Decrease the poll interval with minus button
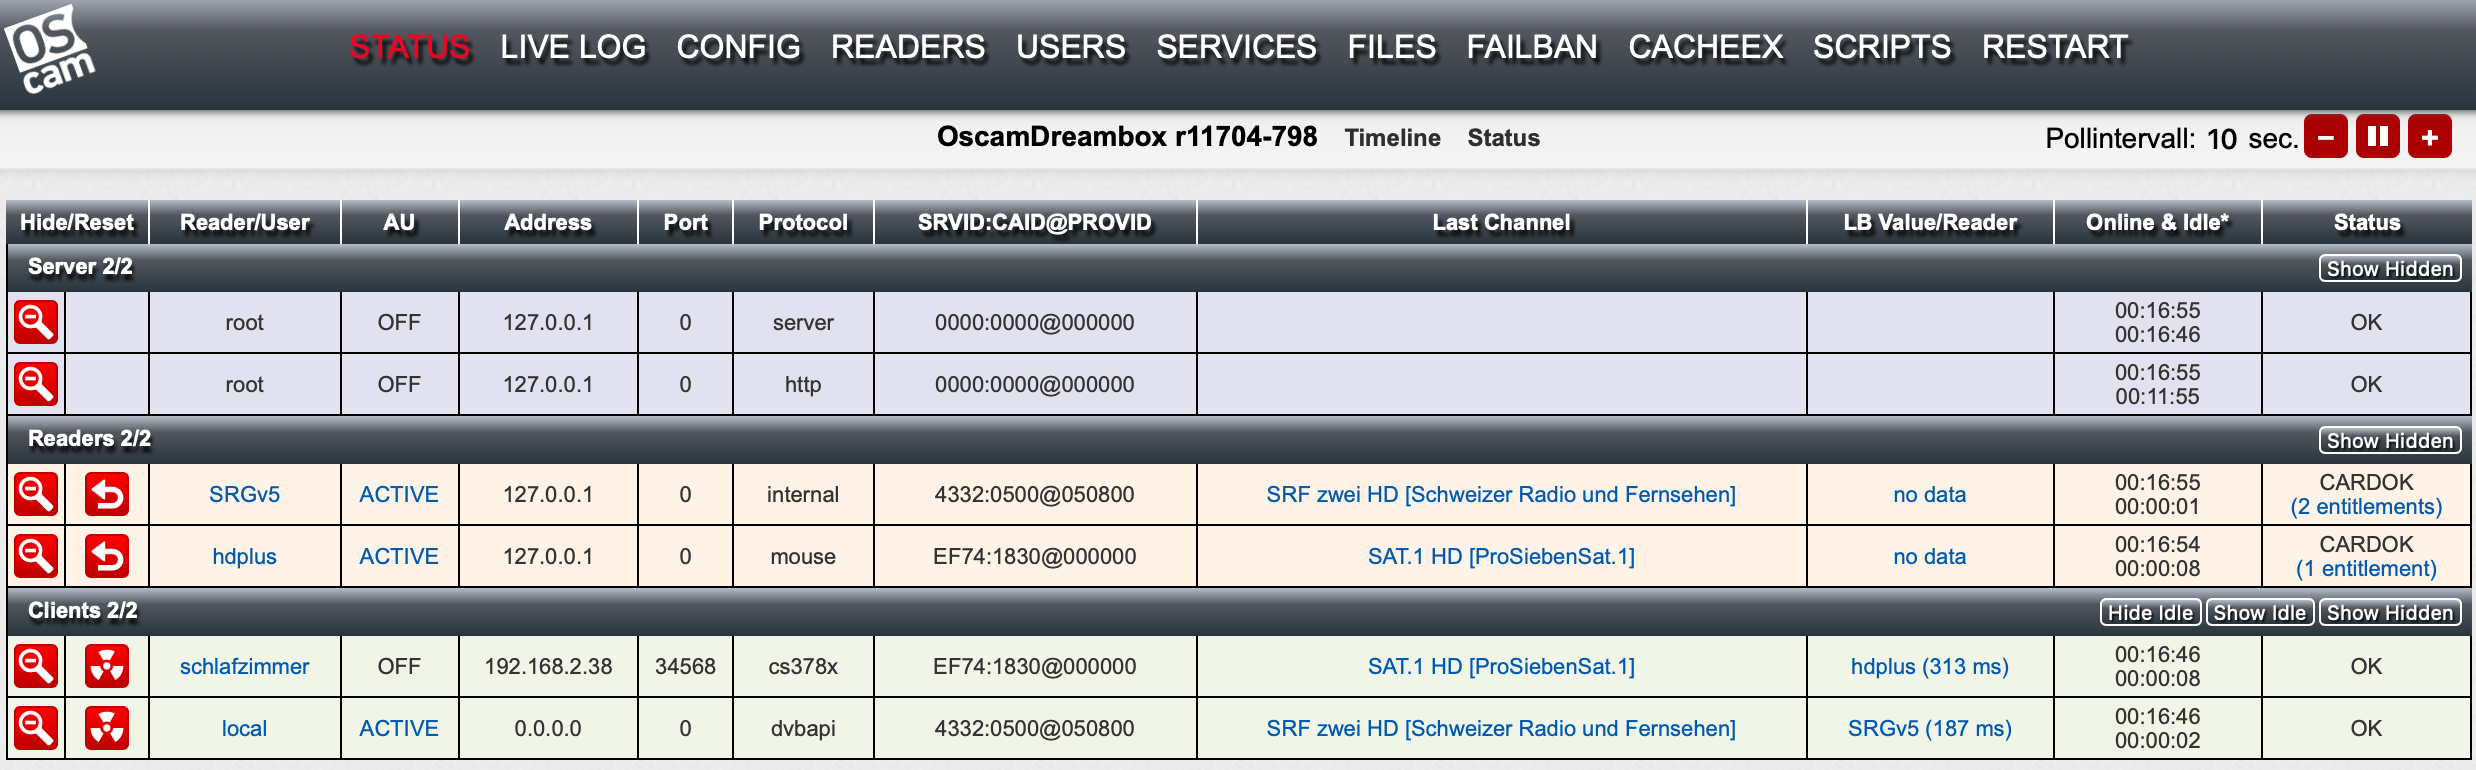The height and width of the screenshot is (770, 2476). pos(2325,137)
